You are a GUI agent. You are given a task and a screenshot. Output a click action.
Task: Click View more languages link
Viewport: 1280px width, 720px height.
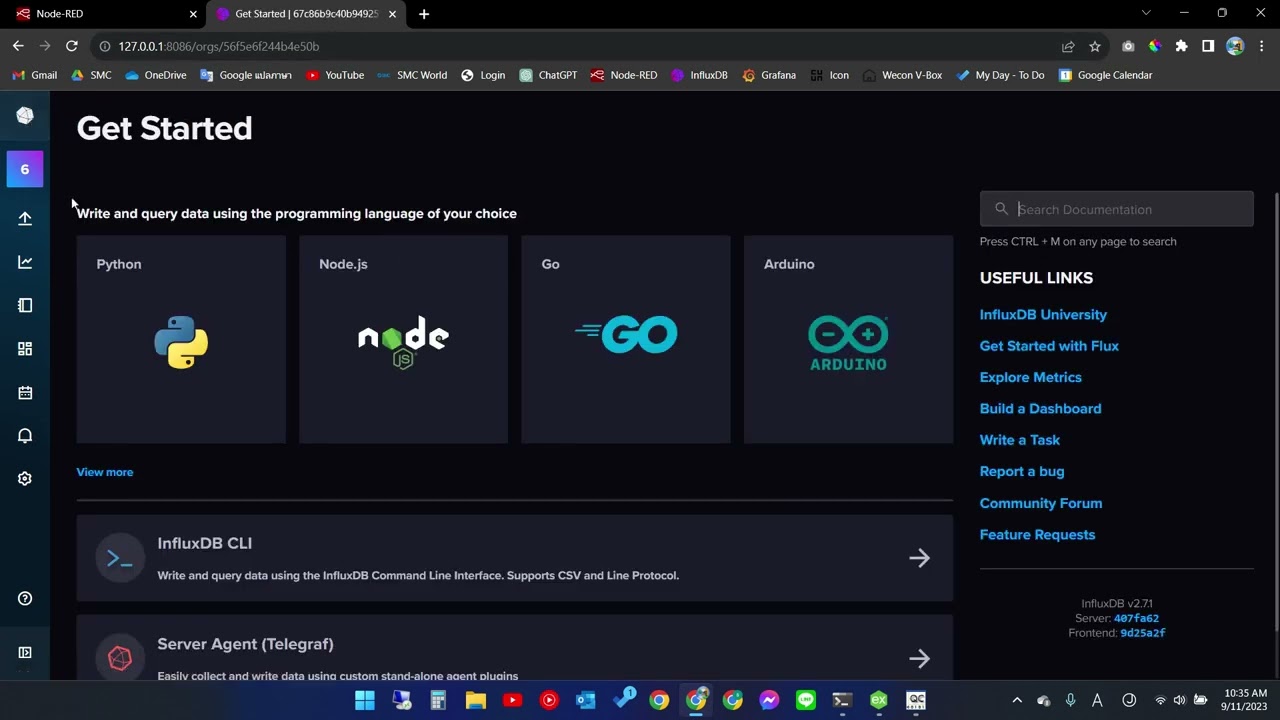click(x=105, y=472)
